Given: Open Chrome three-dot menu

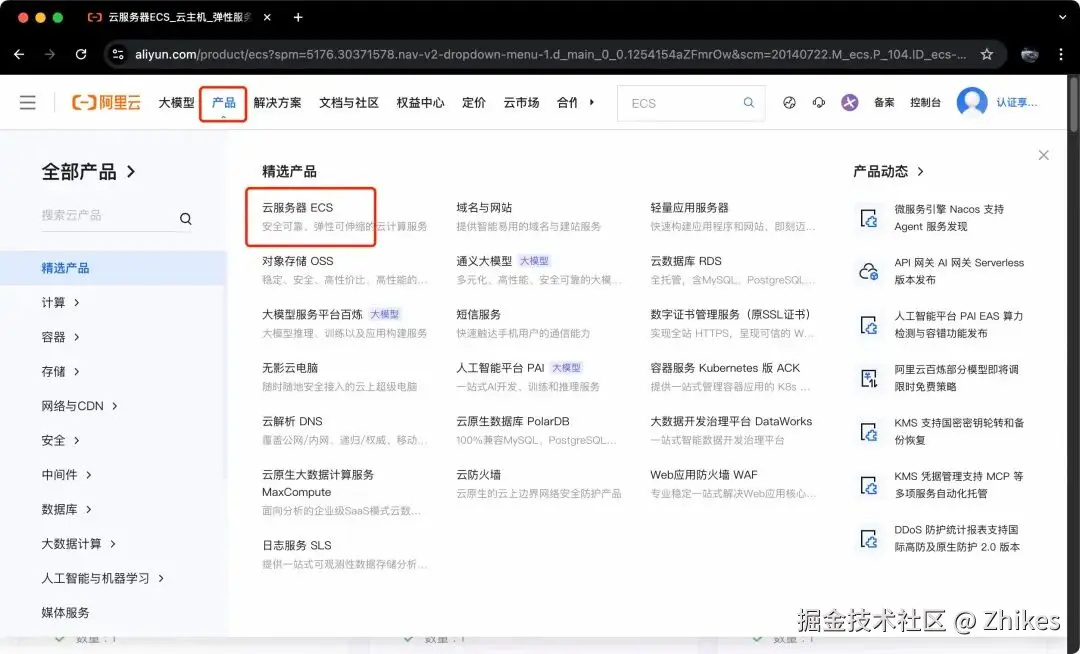Looking at the screenshot, I should click(1061, 54).
